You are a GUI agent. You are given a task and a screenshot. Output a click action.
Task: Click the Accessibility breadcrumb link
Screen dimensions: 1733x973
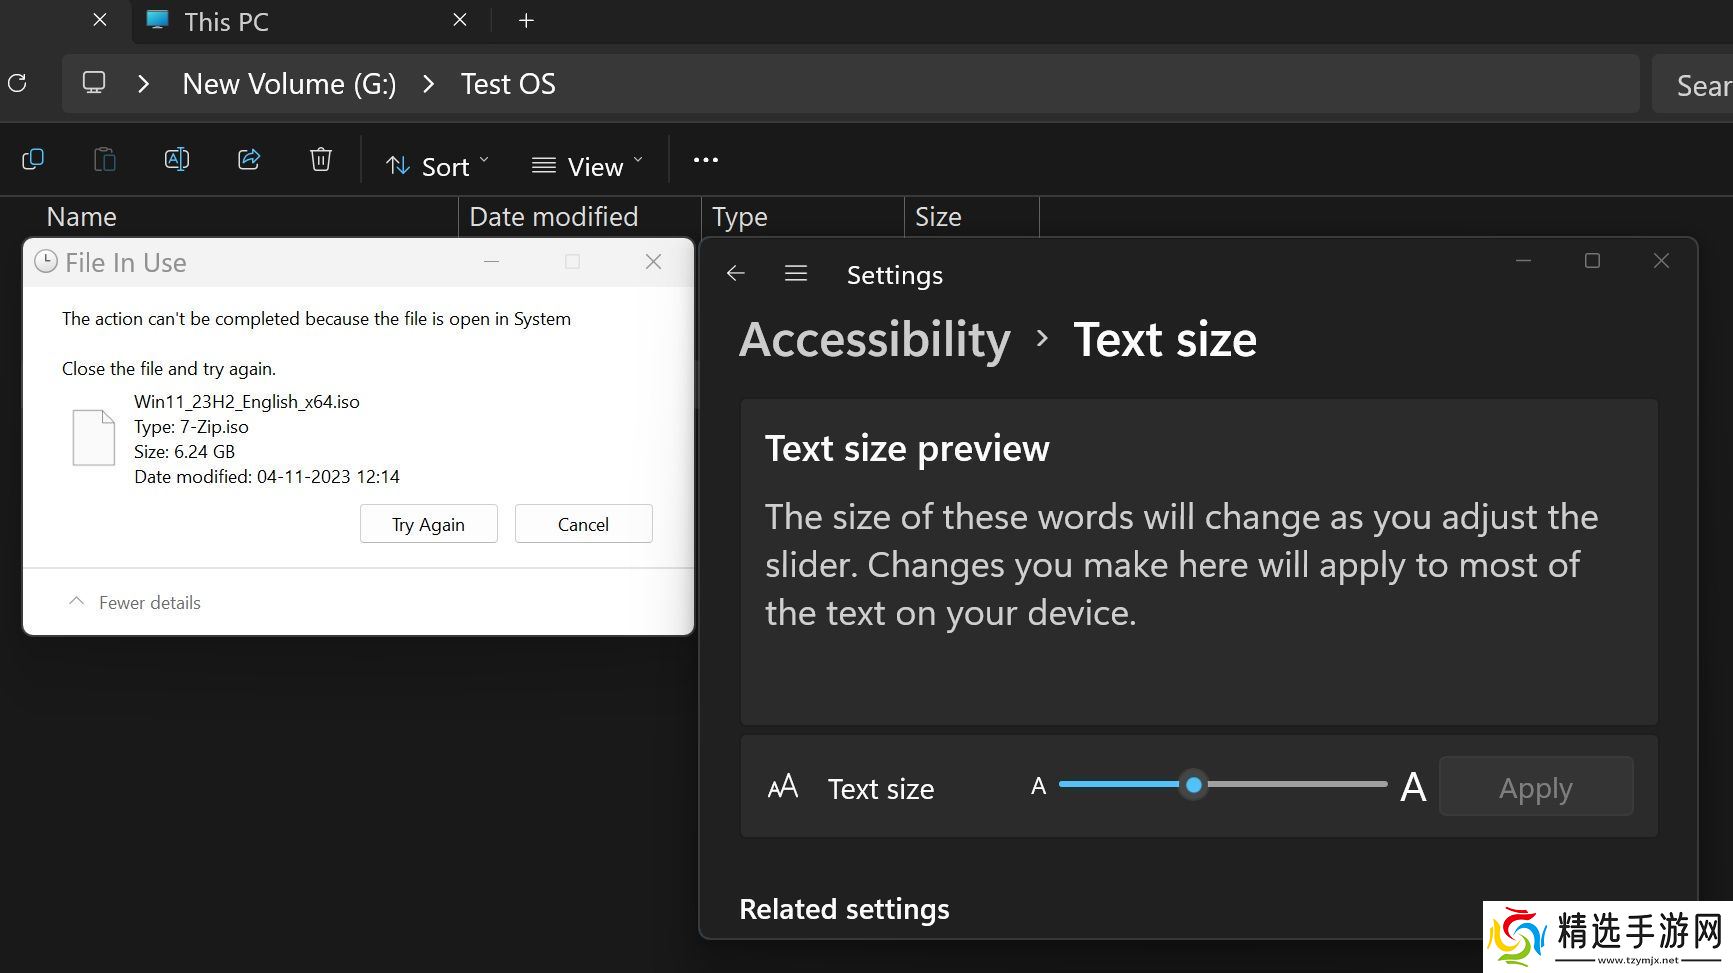click(875, 340)
